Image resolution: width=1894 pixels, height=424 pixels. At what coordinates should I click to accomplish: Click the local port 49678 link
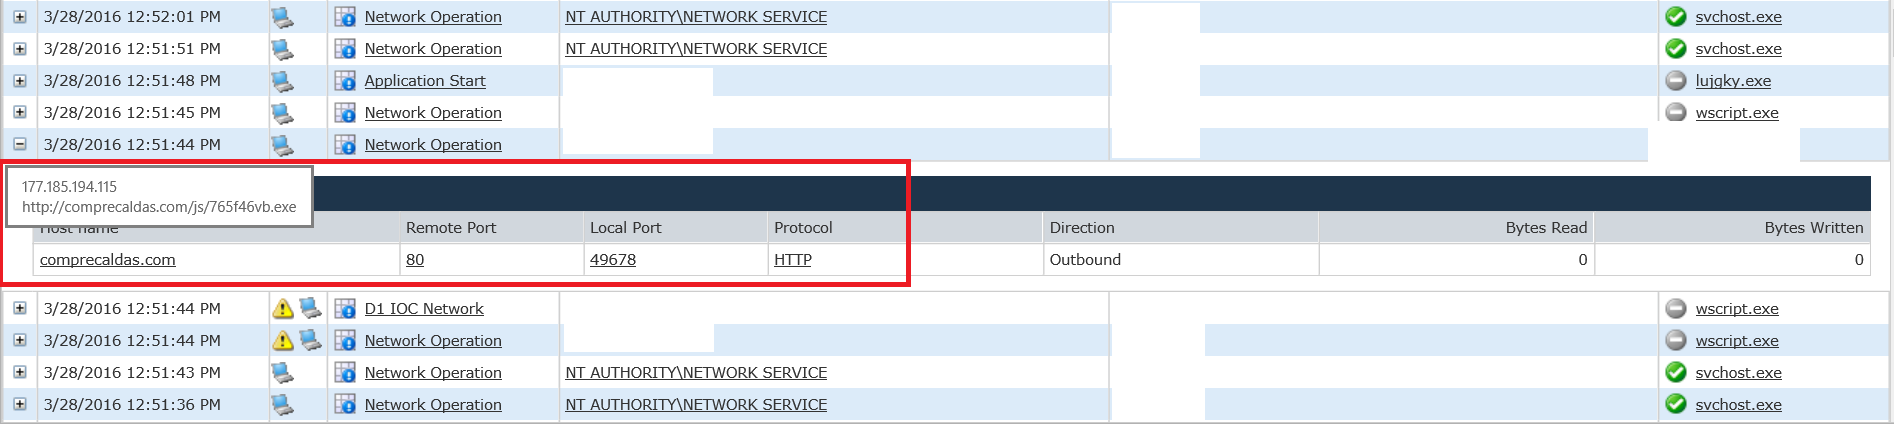[x=613, y=260]
